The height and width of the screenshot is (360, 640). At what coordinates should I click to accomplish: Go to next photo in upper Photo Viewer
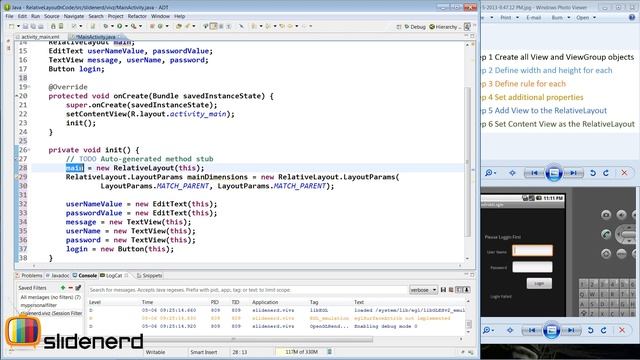tap(573, 173)
